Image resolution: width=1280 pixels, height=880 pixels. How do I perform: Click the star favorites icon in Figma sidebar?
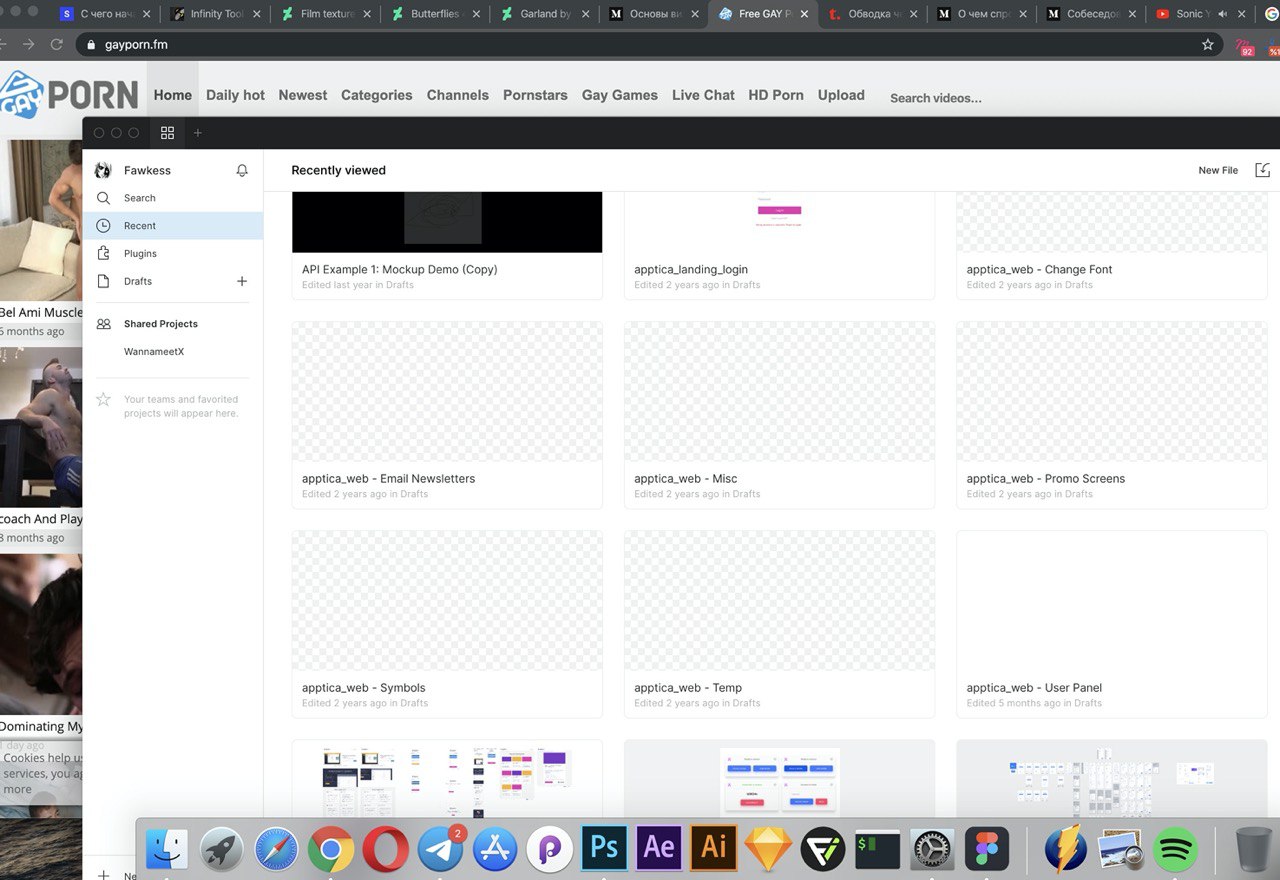[x=103, y=399]
